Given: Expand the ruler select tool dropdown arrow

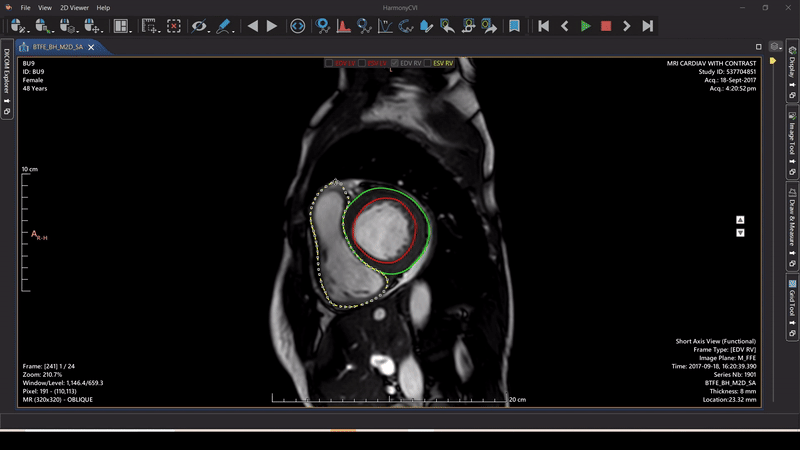Looking at the screenshot, I should click(159, 31).
